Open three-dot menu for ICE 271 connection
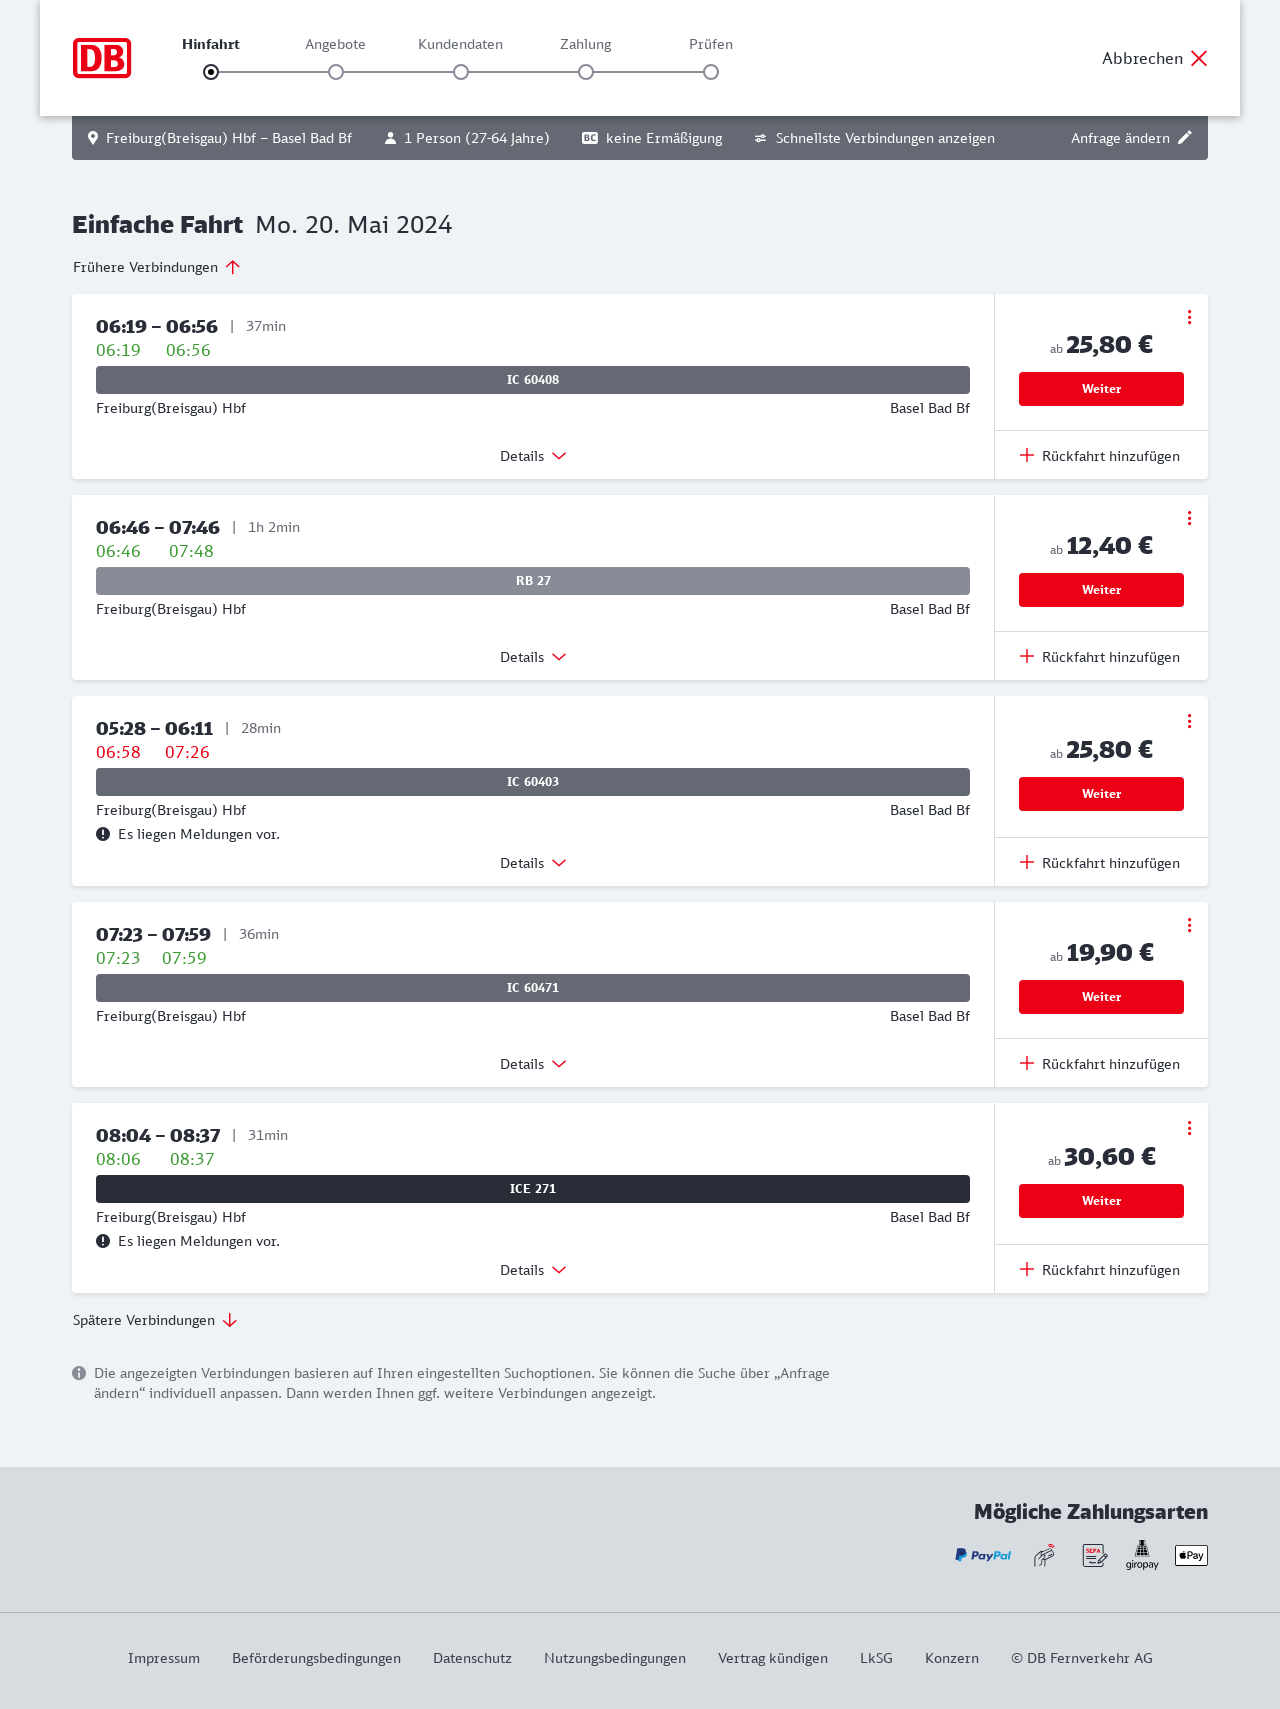The image size is (1280, 1709). click(x=1189, y=1128)
